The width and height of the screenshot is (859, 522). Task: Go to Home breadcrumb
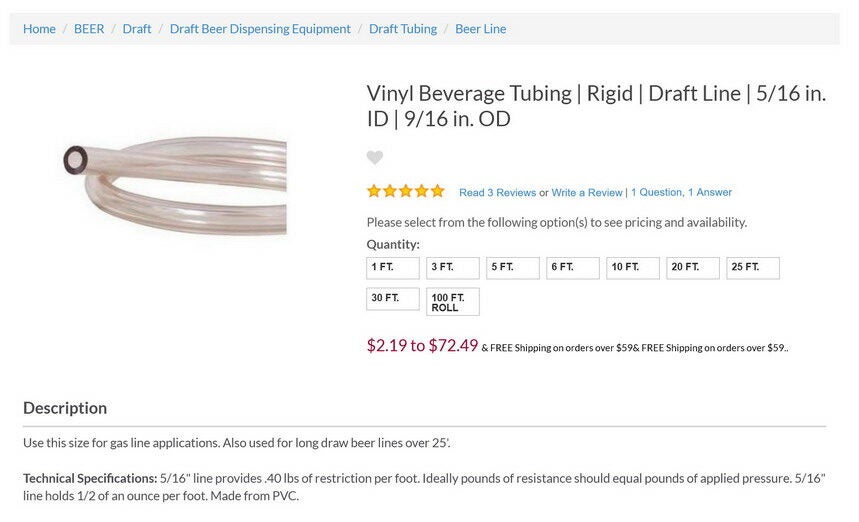tap(39, 29)
